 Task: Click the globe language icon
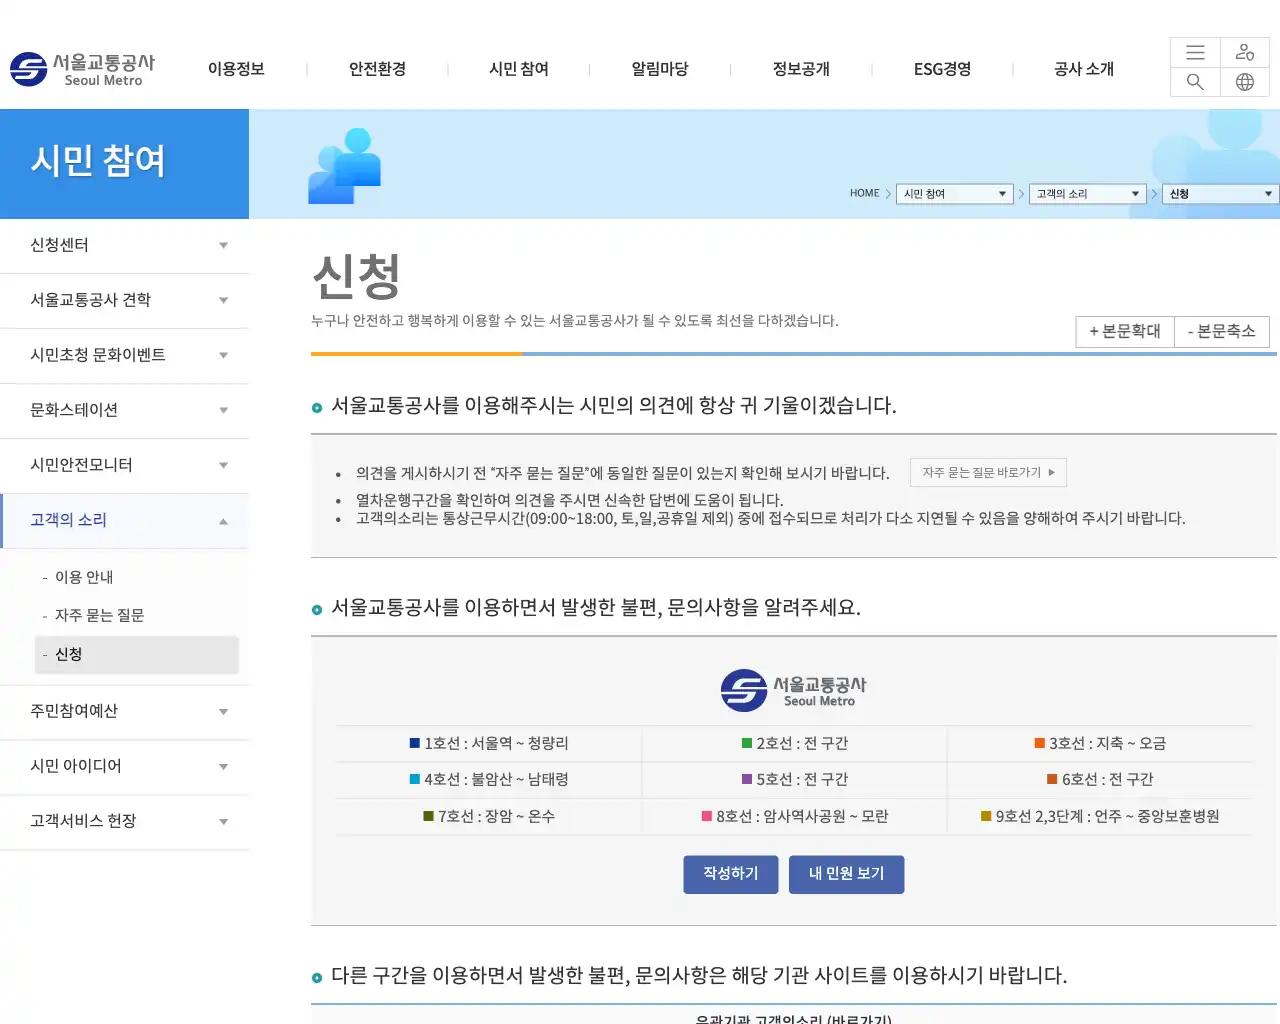tap(1245, 82)
